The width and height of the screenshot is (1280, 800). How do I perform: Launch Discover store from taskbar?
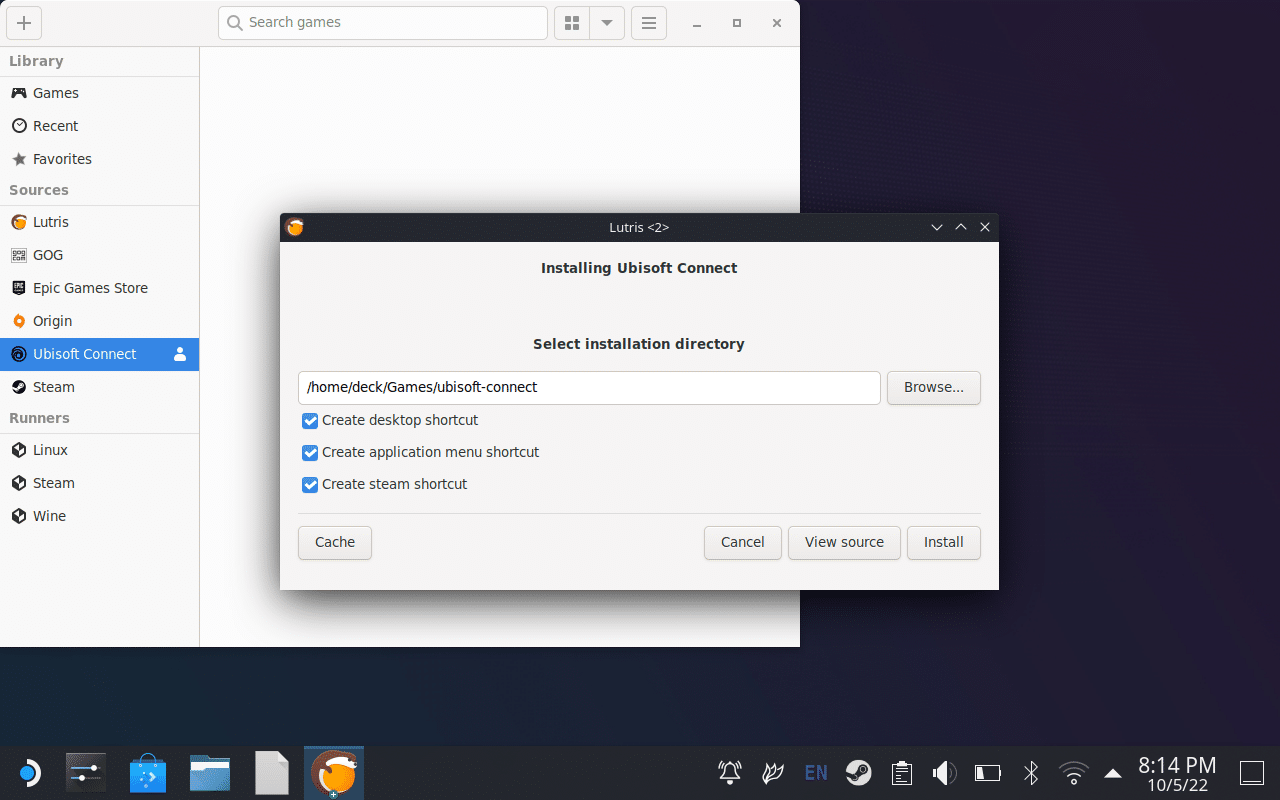(148, 773)
